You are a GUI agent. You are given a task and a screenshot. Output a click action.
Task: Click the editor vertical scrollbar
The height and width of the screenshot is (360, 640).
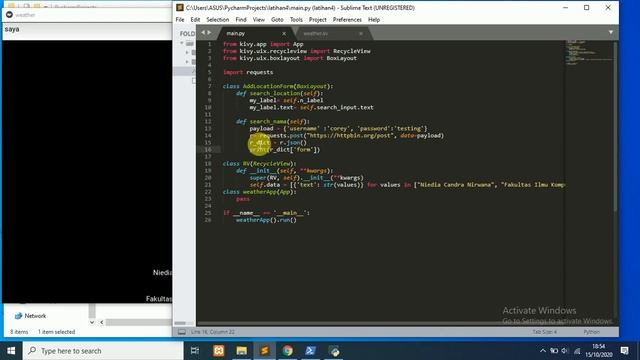point(616,127)
